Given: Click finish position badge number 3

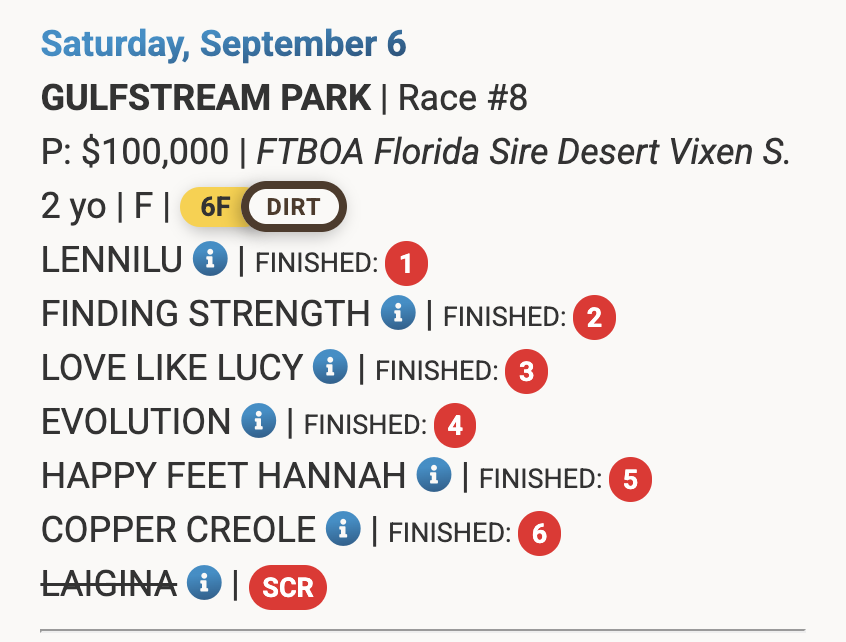Looking at the screenshot, I should 526,372.
